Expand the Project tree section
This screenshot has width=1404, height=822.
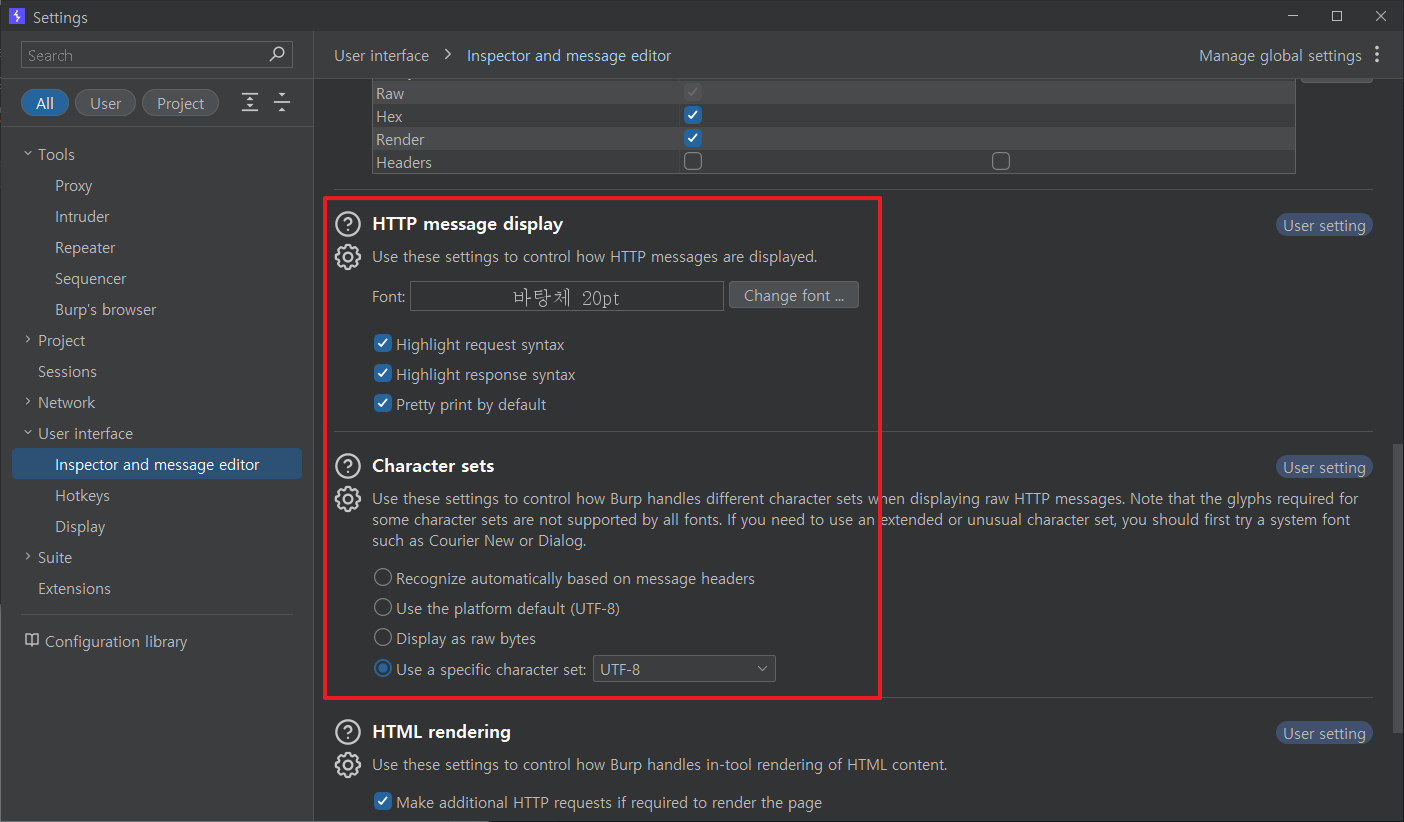coord(28,340)
